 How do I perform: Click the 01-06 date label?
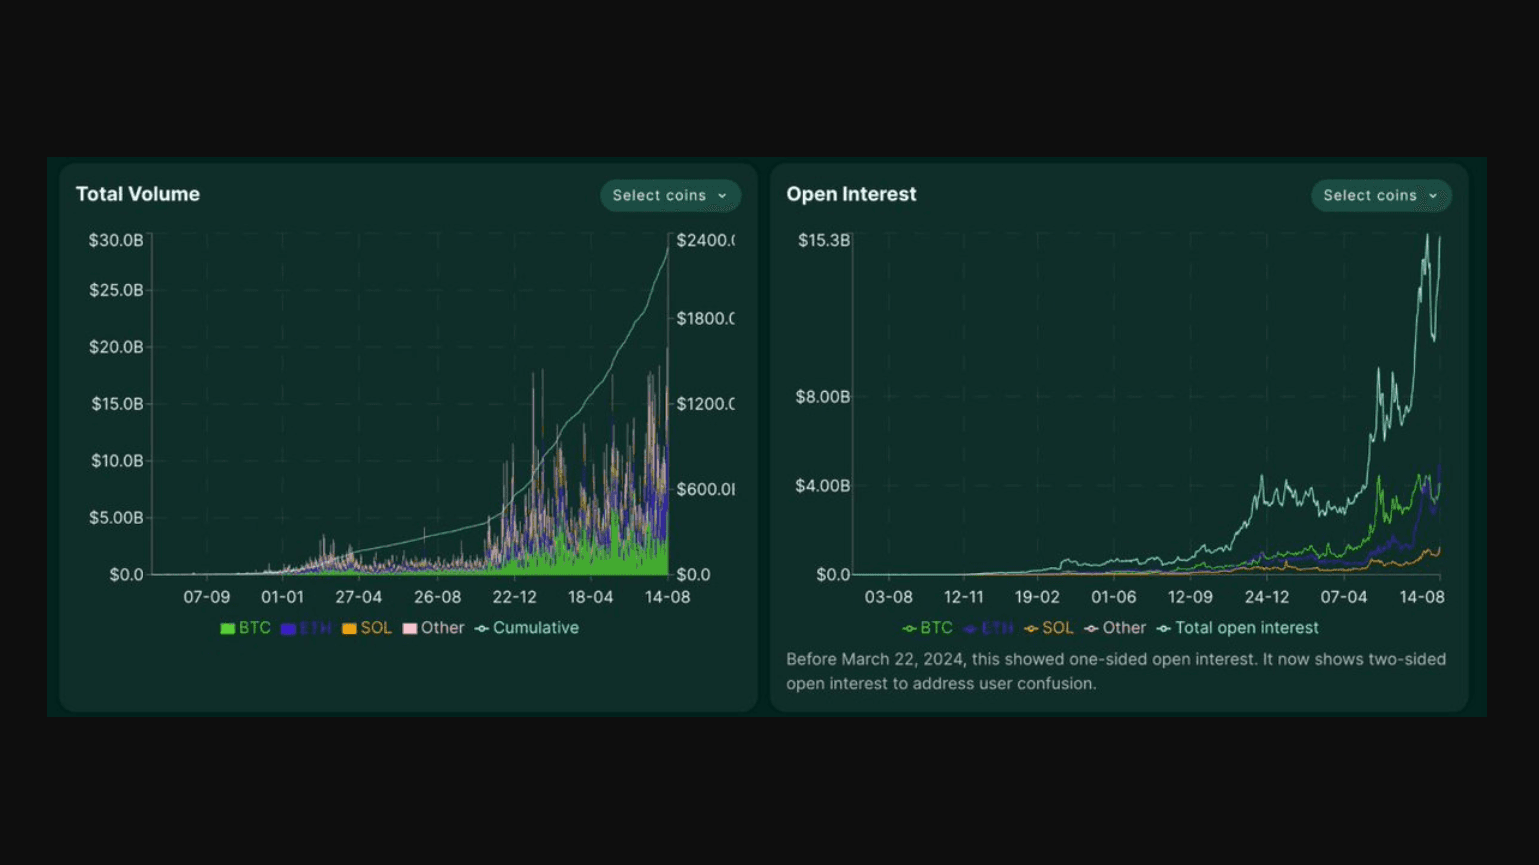coord(1113,597)
